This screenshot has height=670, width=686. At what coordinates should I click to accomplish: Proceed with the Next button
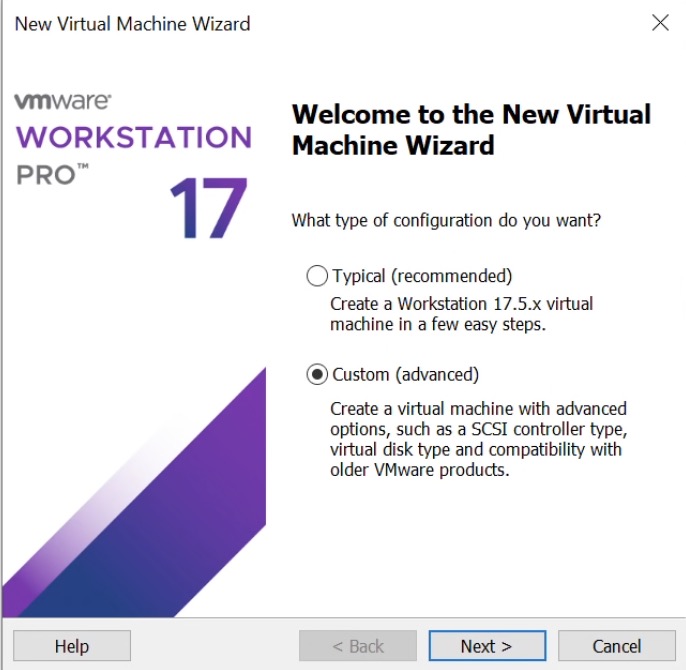(x=487, y=646)
